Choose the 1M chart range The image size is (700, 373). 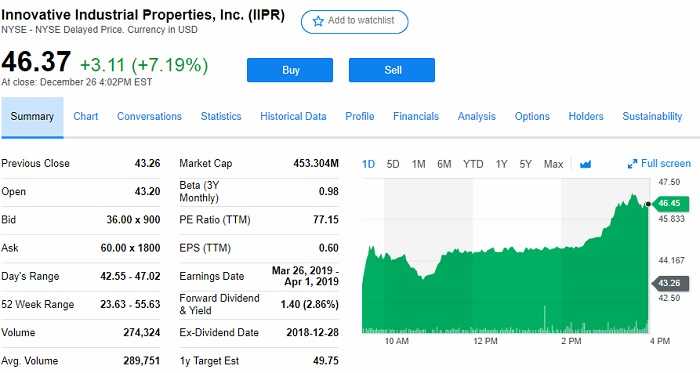[418, 164]
